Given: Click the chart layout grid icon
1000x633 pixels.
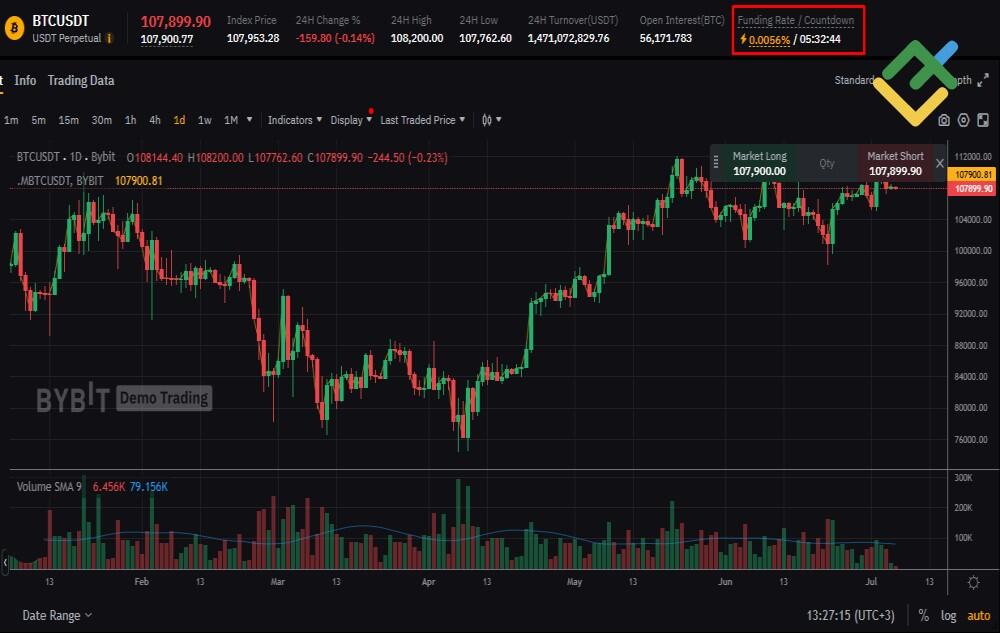Looking at the screenshot, I should 983,120.
